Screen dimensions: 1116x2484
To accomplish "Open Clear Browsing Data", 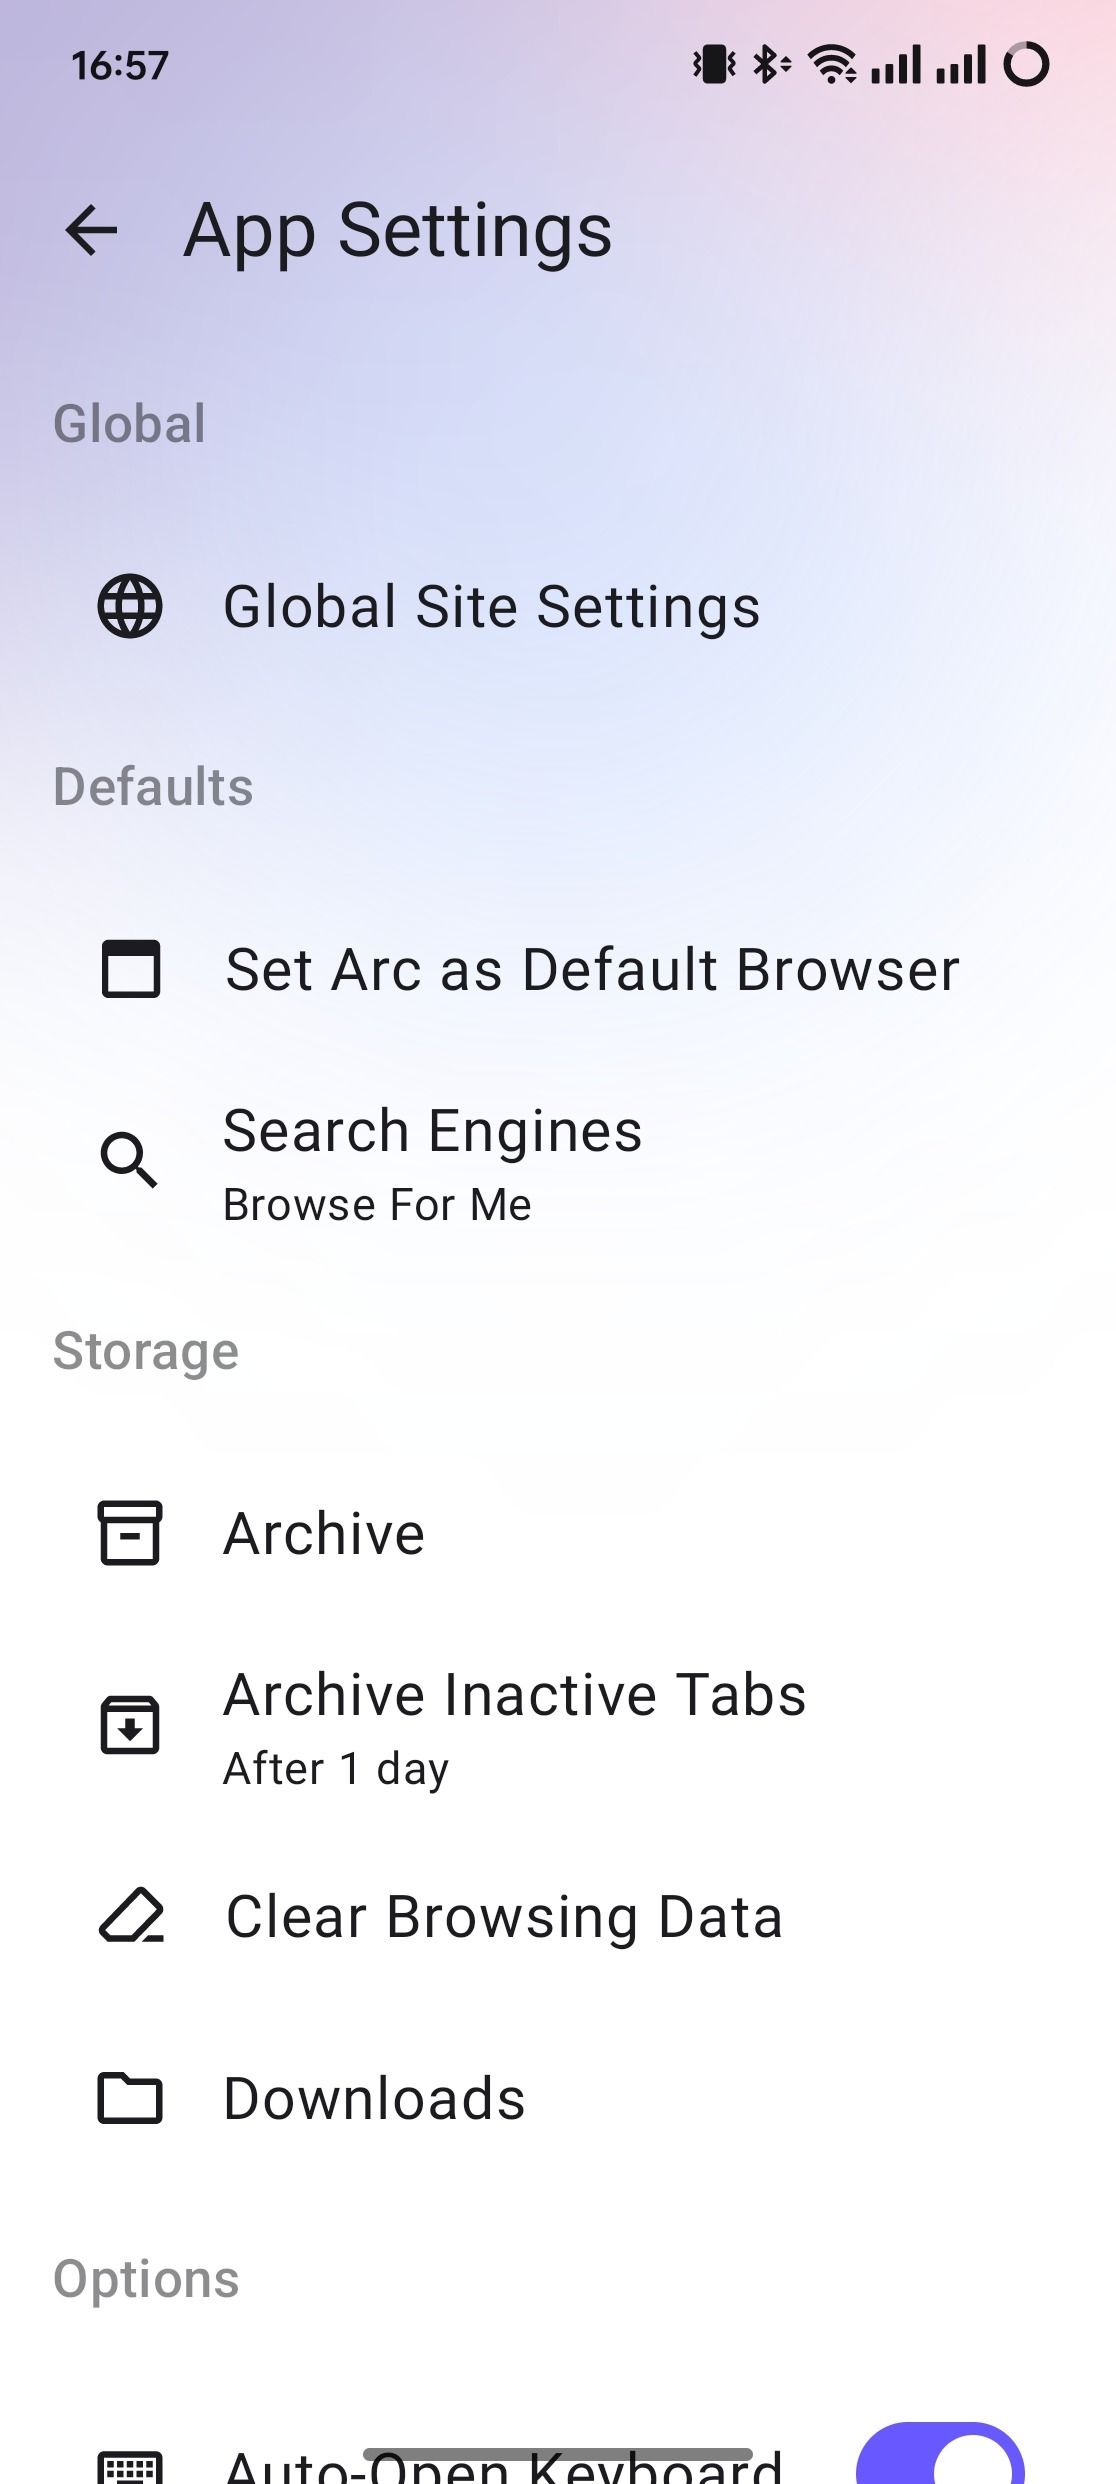I will 504,1917.
